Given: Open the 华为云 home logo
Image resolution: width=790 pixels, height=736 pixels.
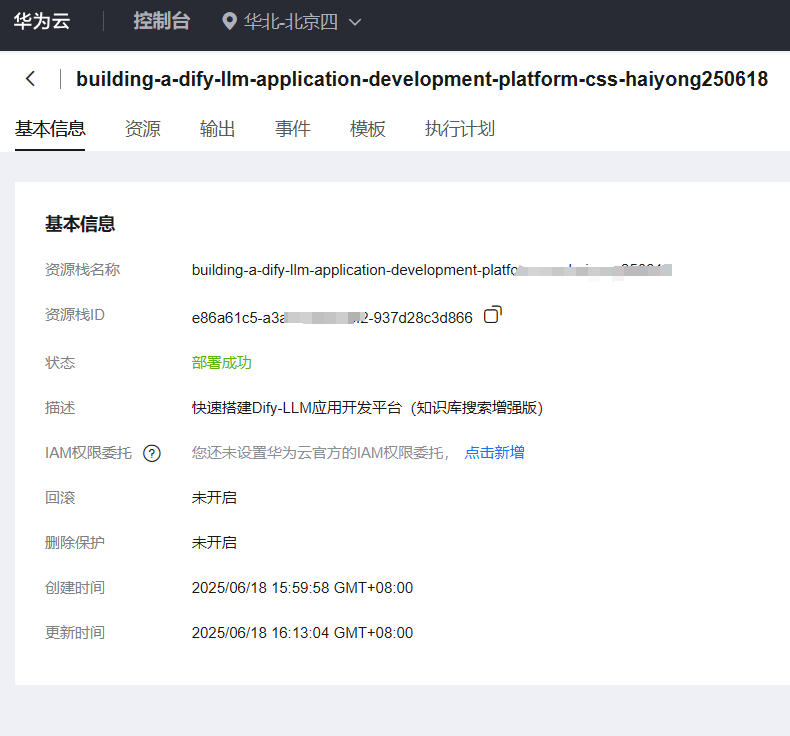Looking at the screenshot, I should tap(41, 22).
